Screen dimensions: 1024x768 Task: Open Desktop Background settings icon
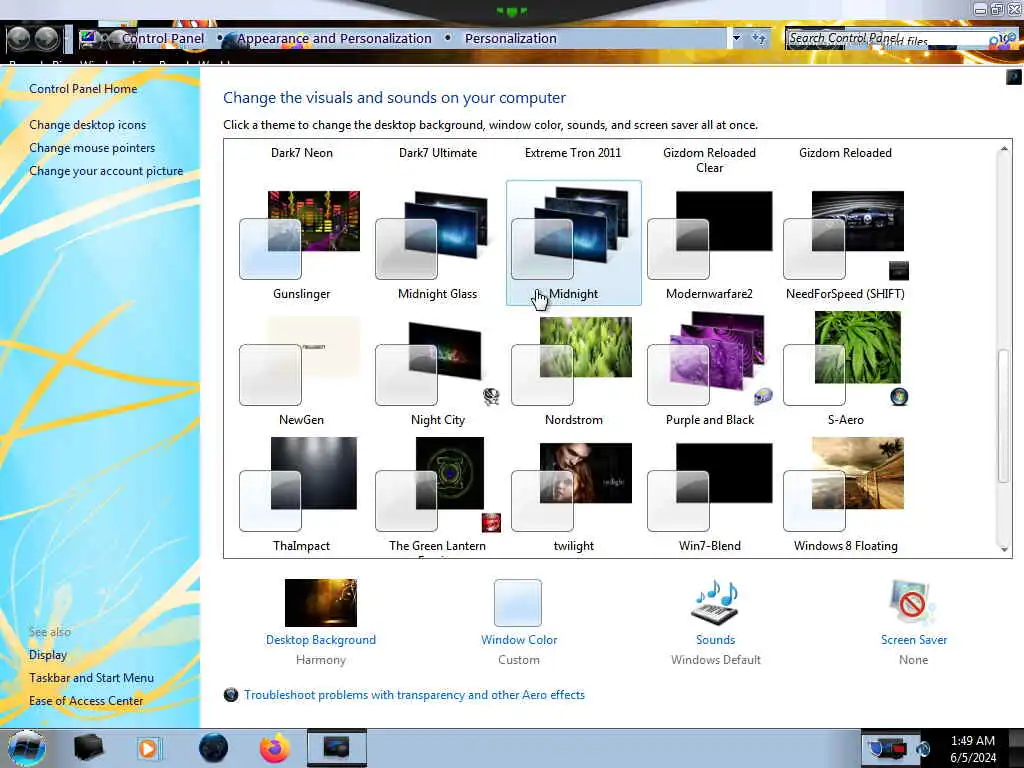pyautogui.click(x=321, y=603)
